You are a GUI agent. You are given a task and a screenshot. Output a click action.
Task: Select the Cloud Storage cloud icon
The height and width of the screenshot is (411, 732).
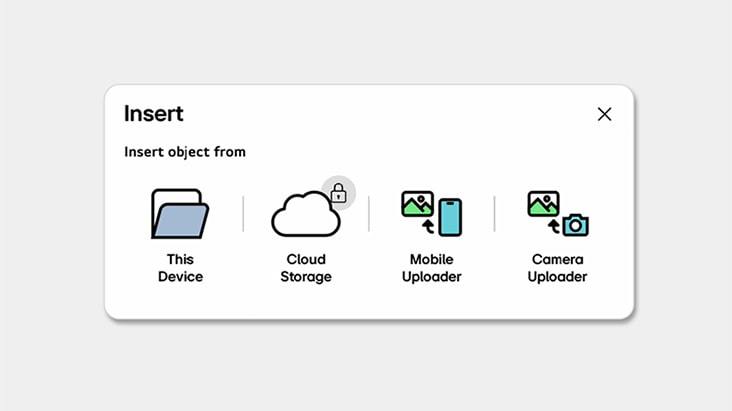(303, 216)
